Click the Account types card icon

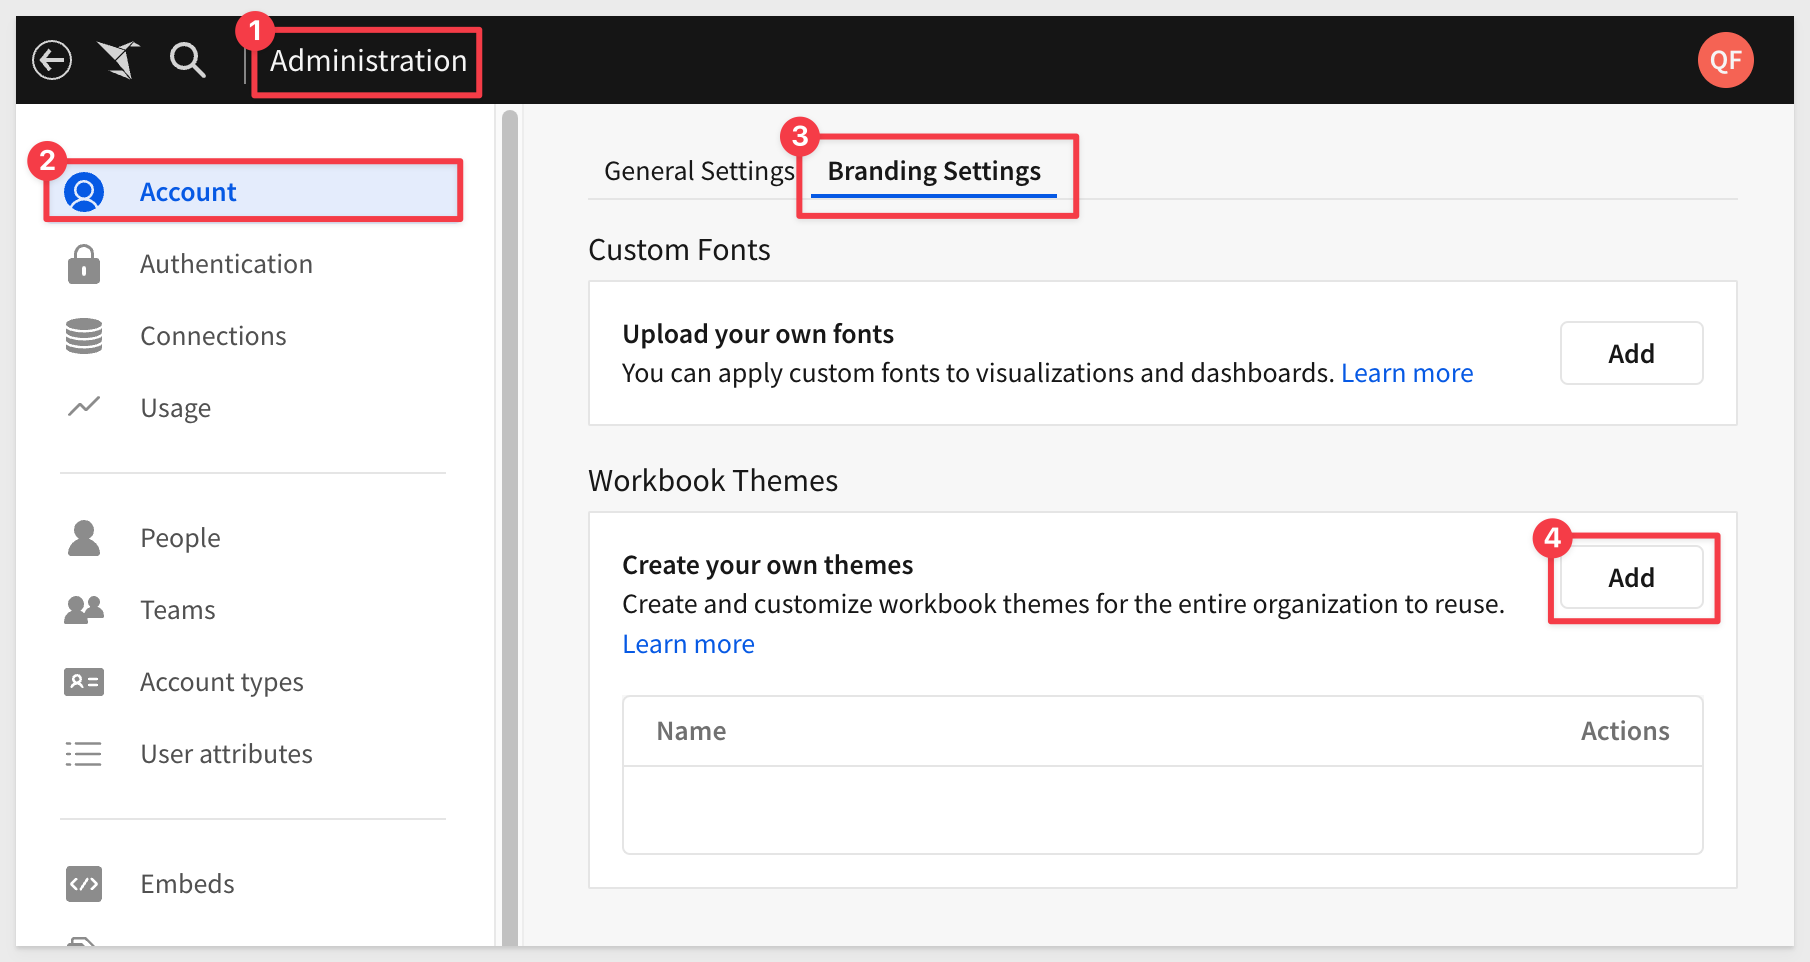tap(84, 682)
